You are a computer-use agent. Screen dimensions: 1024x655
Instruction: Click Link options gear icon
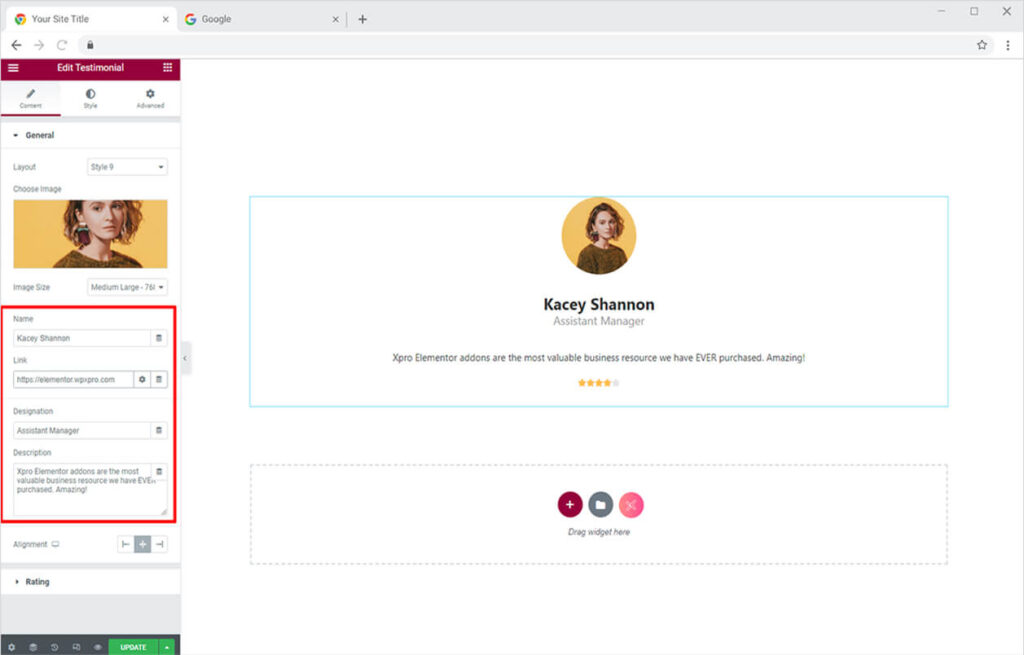[x=142, y=380]
